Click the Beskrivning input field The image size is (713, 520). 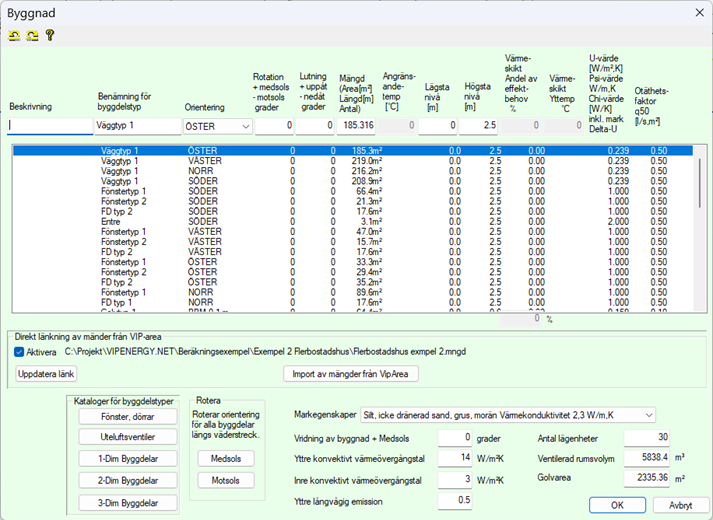click(x=48, y=126)
